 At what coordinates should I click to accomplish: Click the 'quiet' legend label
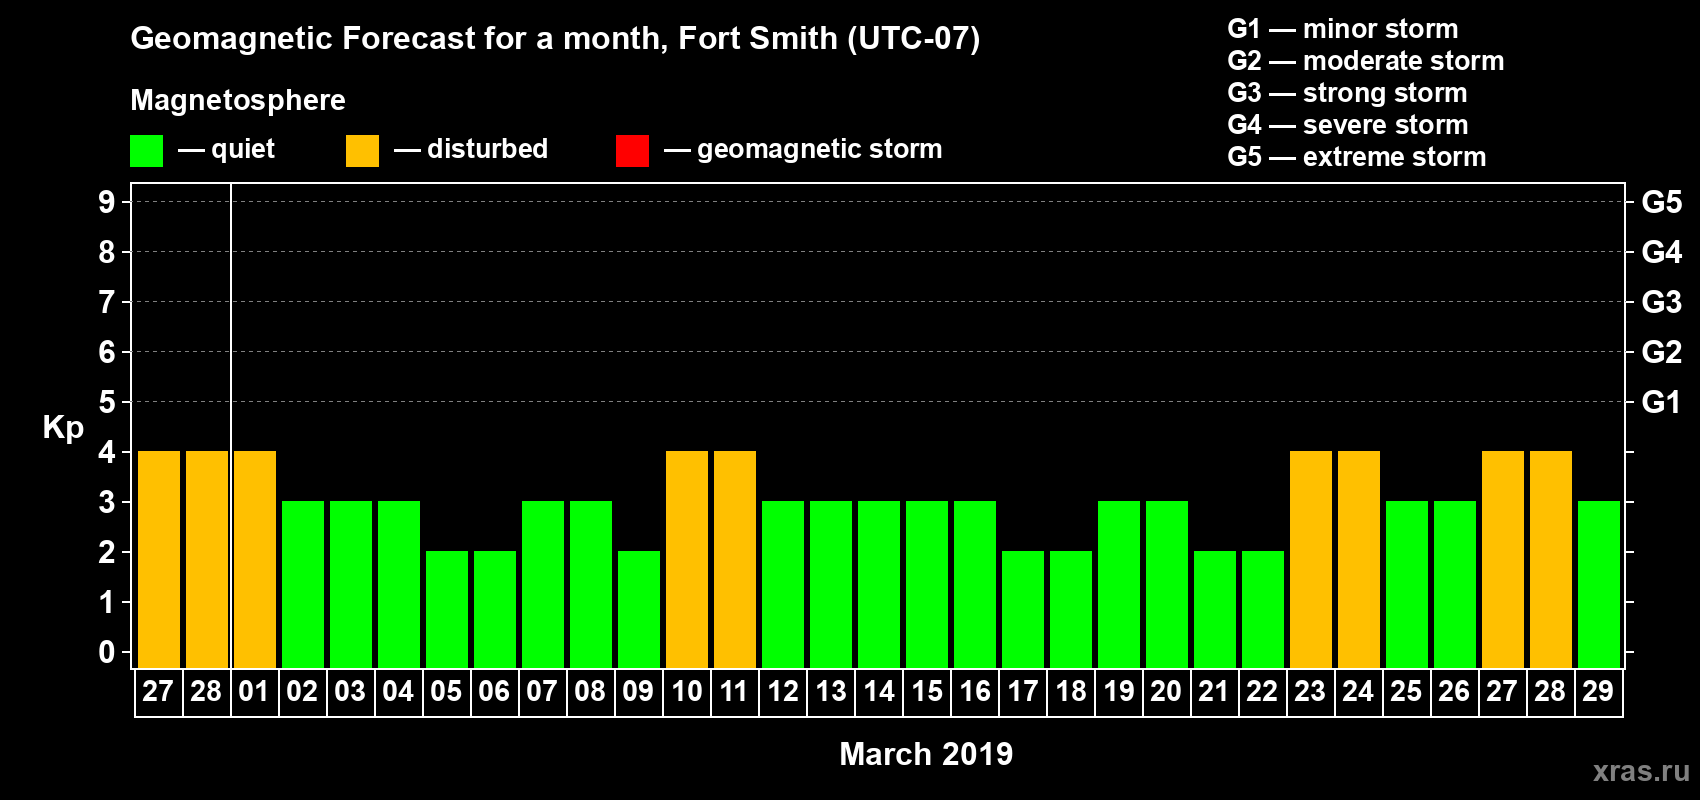click(242, 149)
